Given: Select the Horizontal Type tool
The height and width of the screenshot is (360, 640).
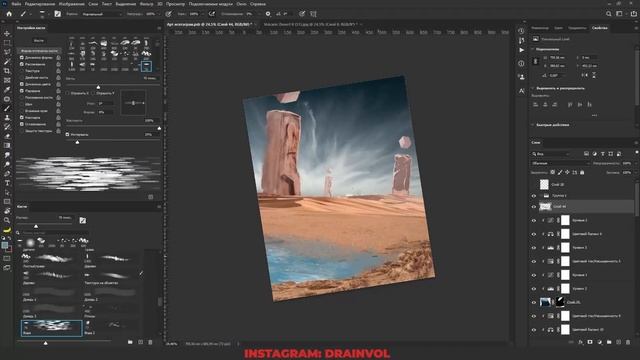Looking at the screenshot, I should point(7,183).
